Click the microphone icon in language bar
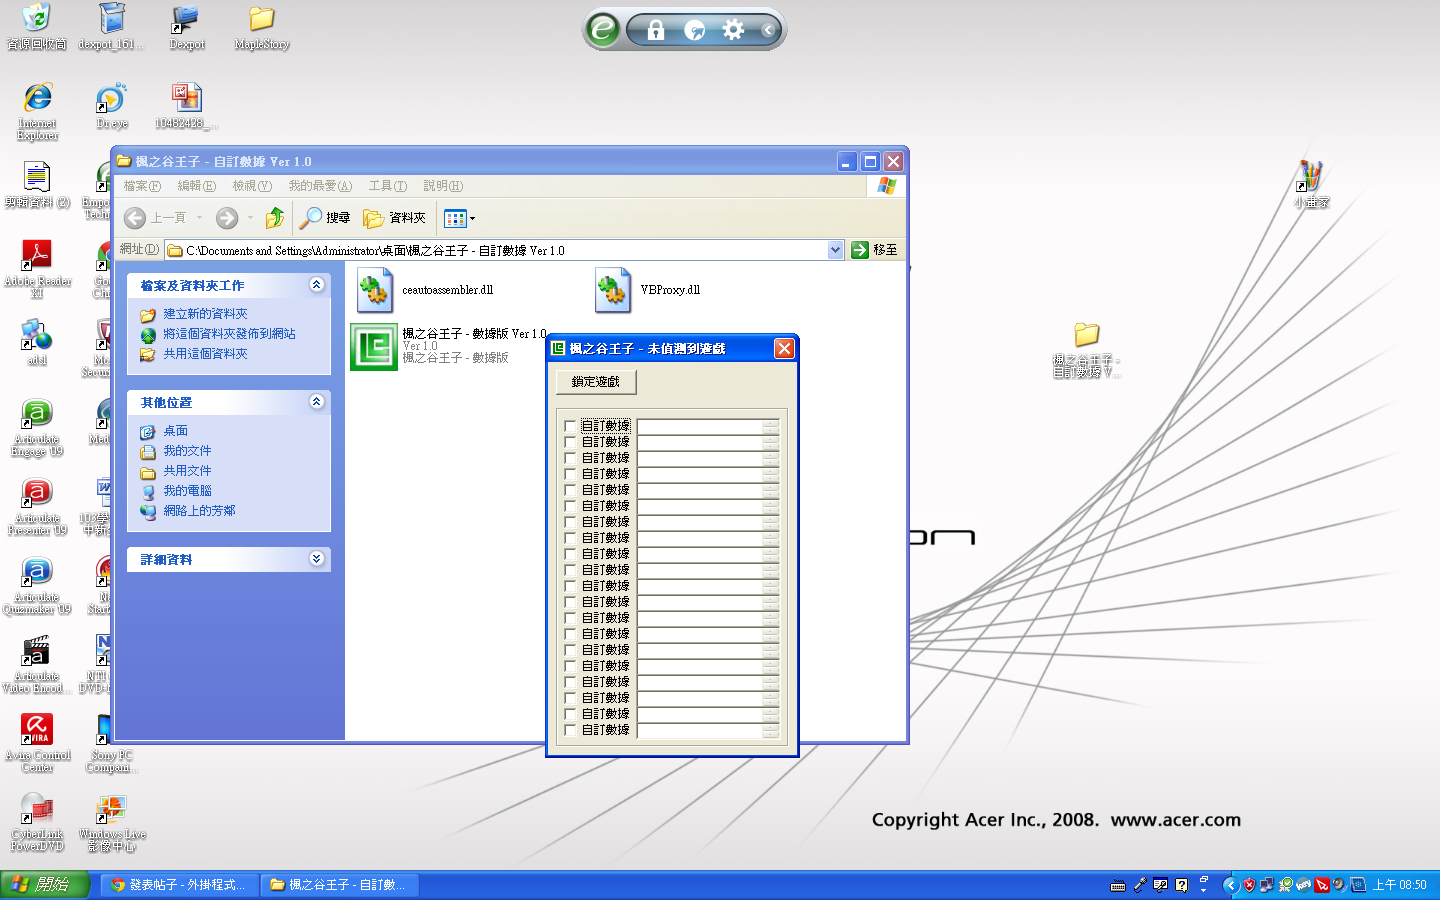This screenshot has height=900, width=1440. (1139, 885)
